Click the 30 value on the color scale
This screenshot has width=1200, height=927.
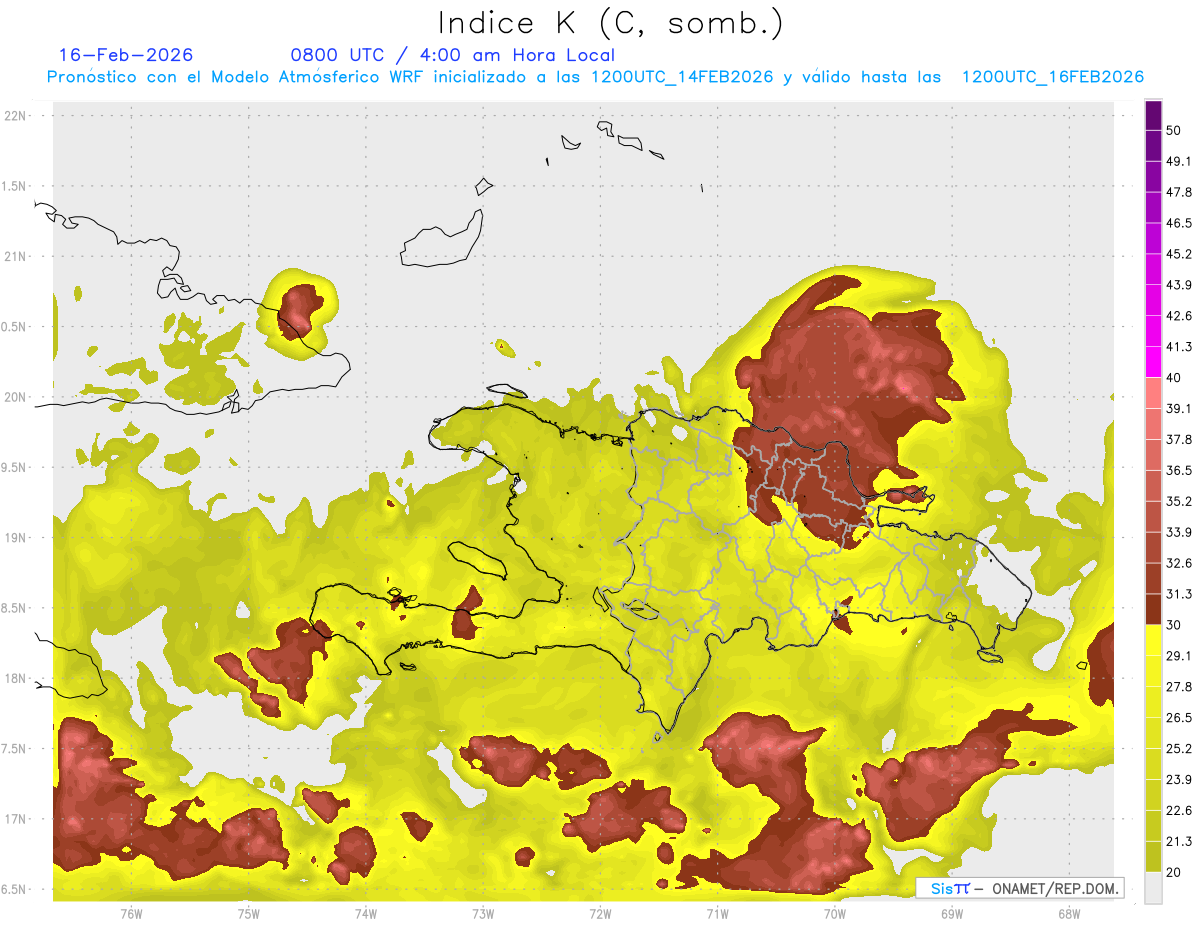[1174, 625]
